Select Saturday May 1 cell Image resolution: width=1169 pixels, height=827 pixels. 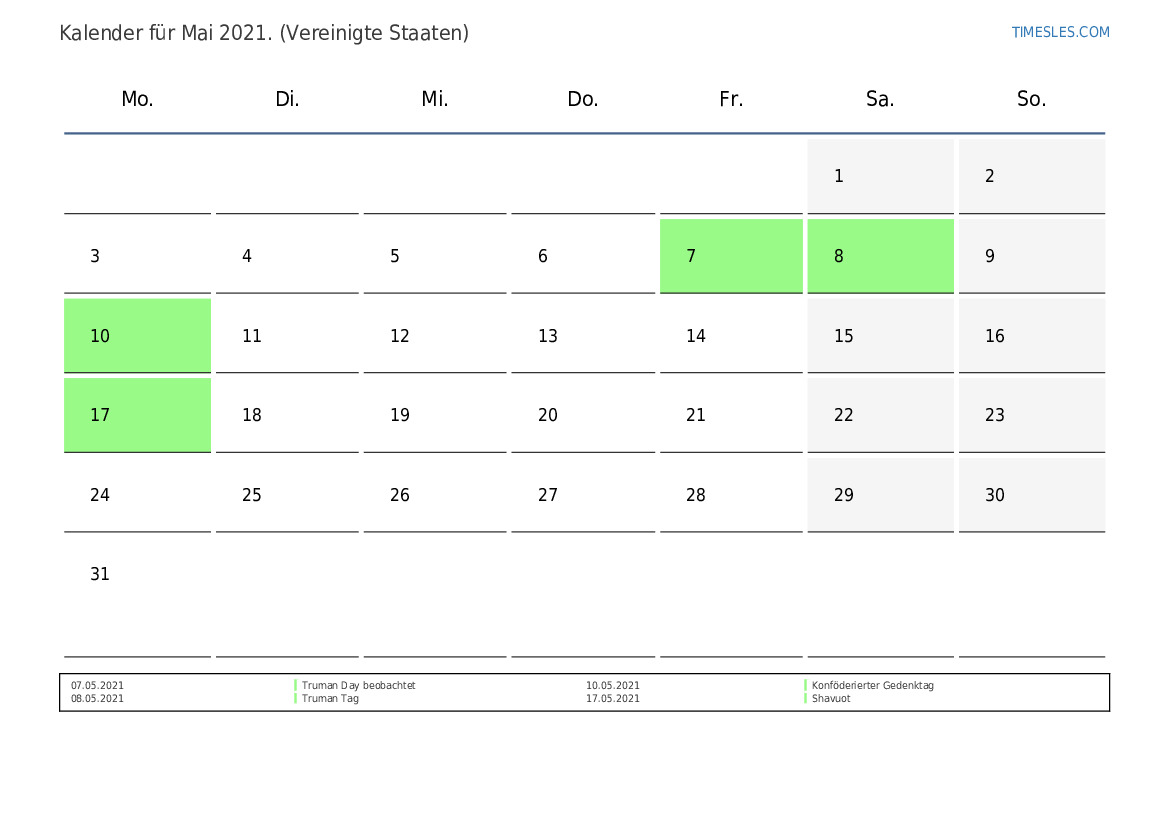[880, 176]
